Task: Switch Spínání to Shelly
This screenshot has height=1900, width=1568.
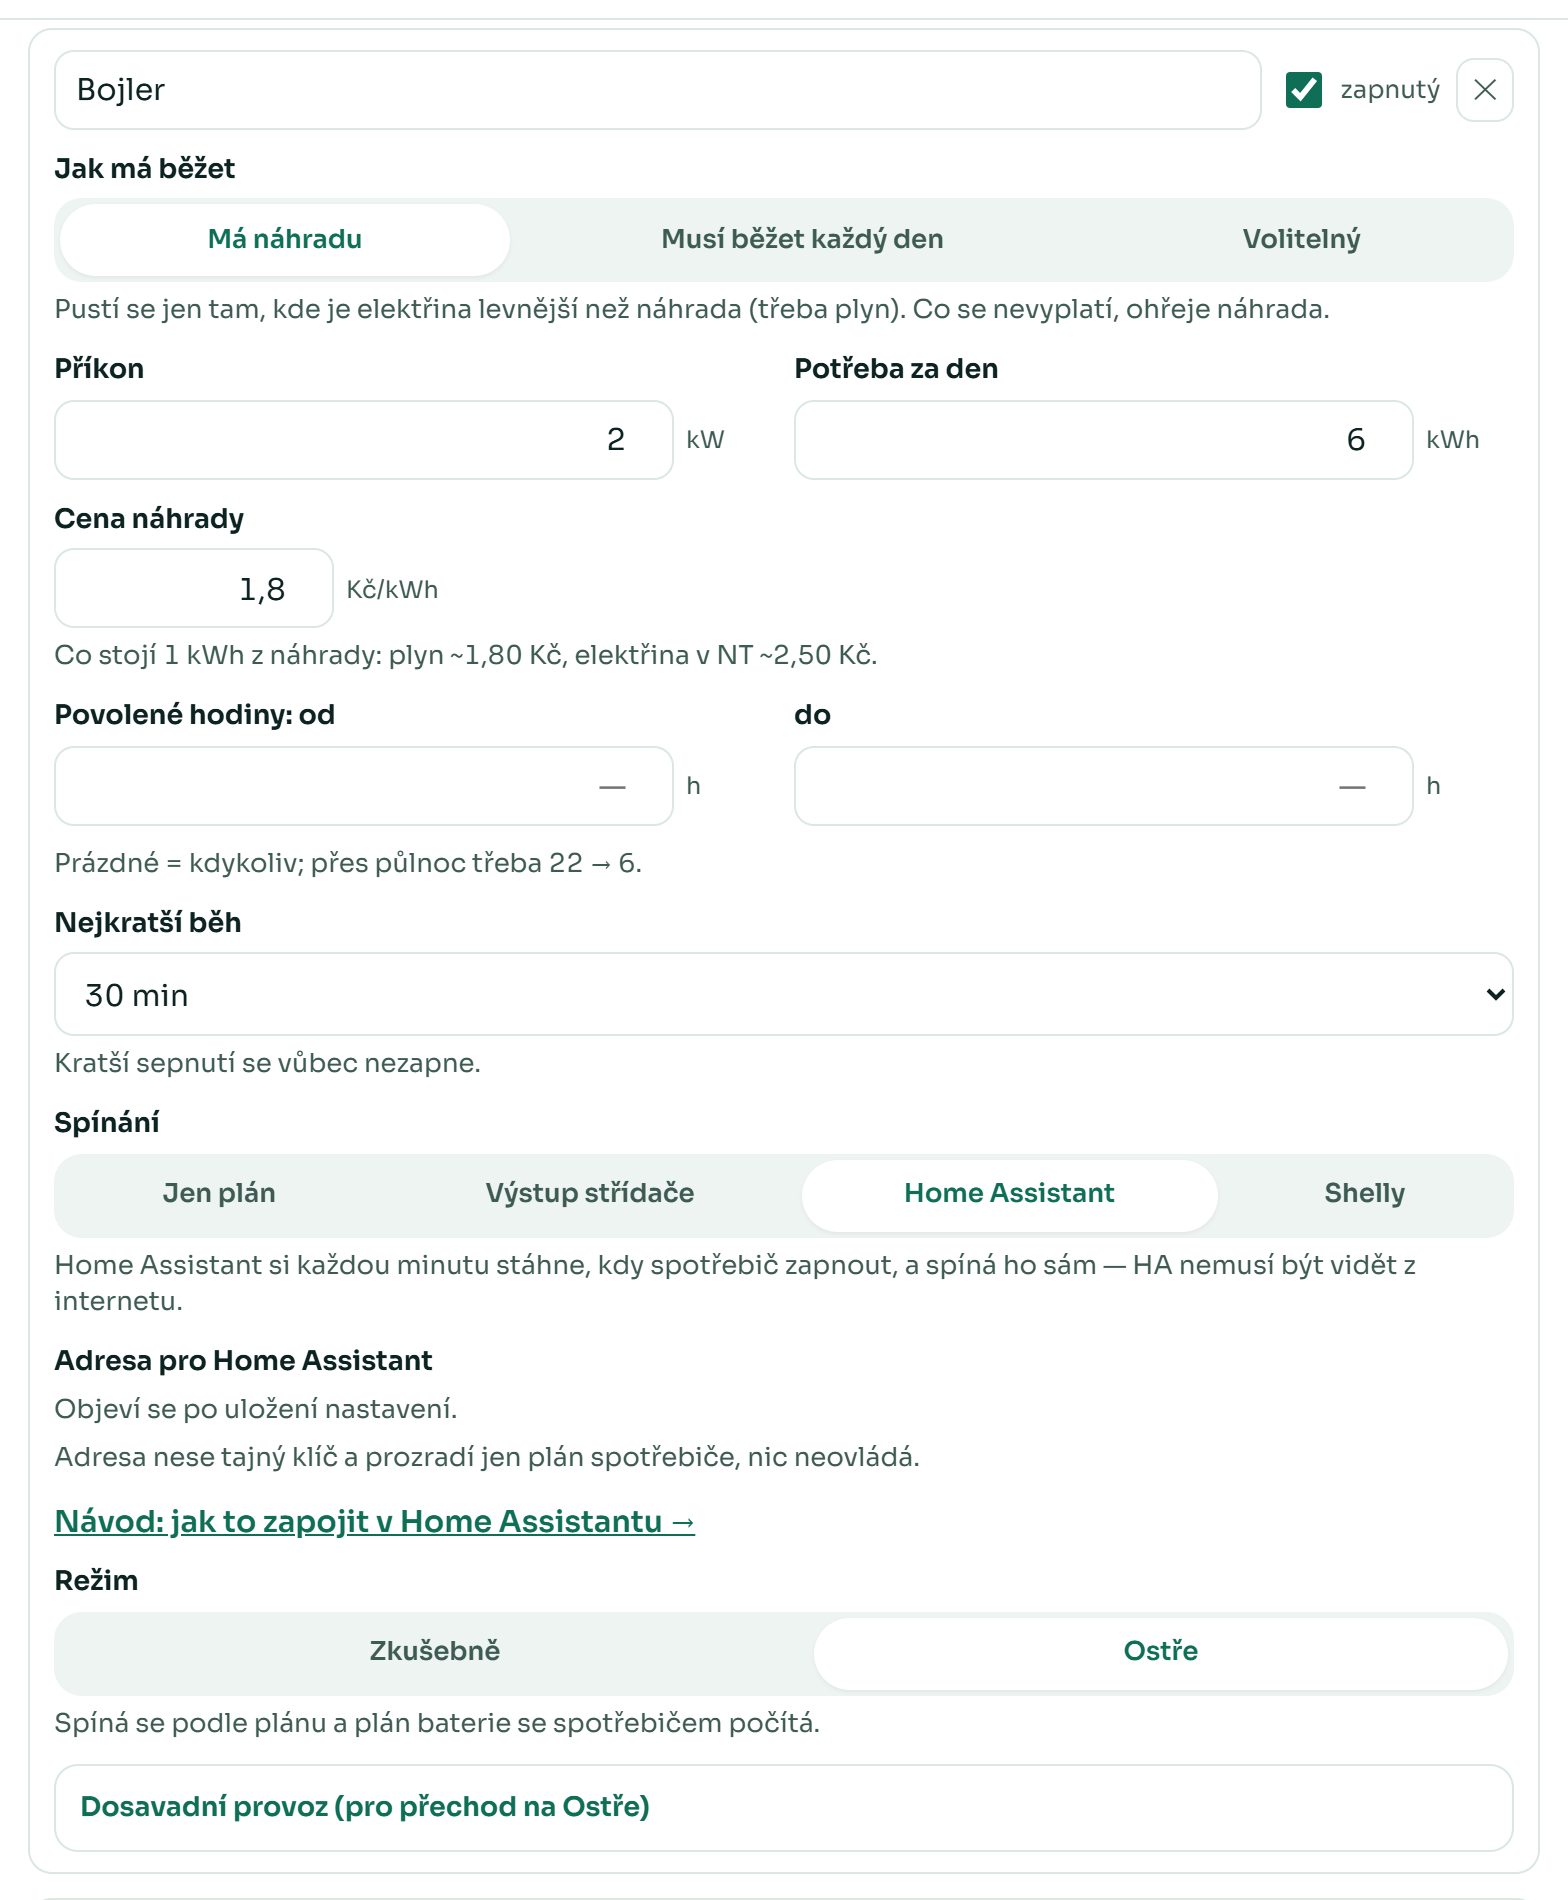Action: (x=1364, y=1193)
